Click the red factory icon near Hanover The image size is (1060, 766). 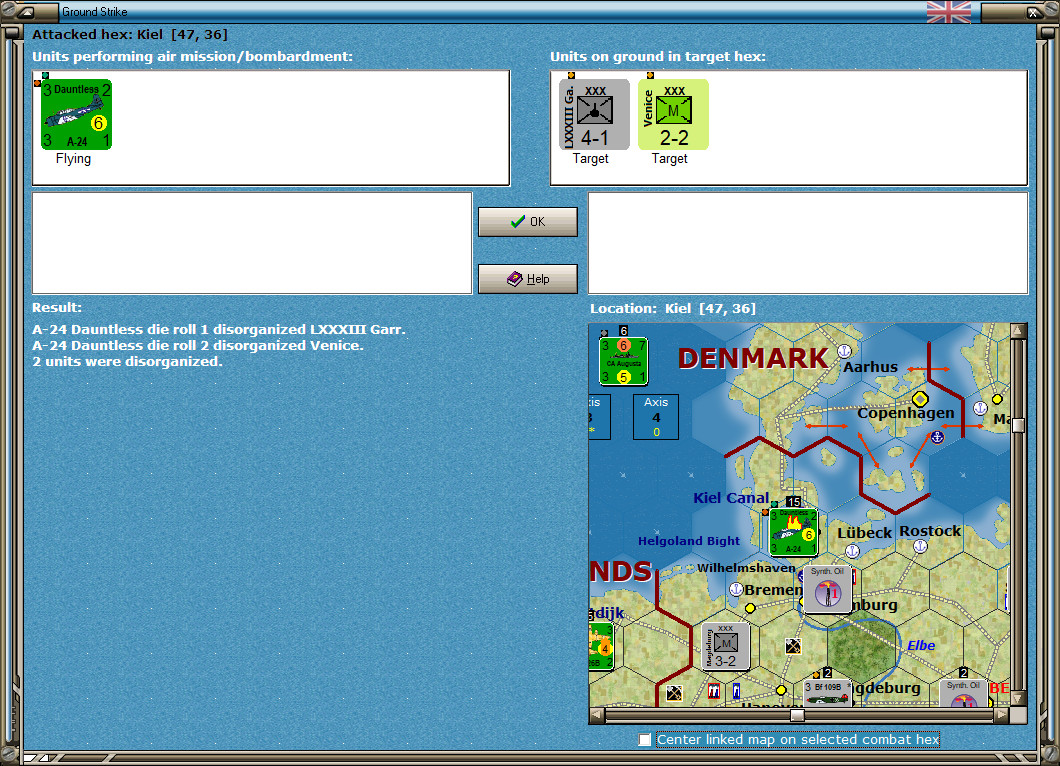[714, 691]
